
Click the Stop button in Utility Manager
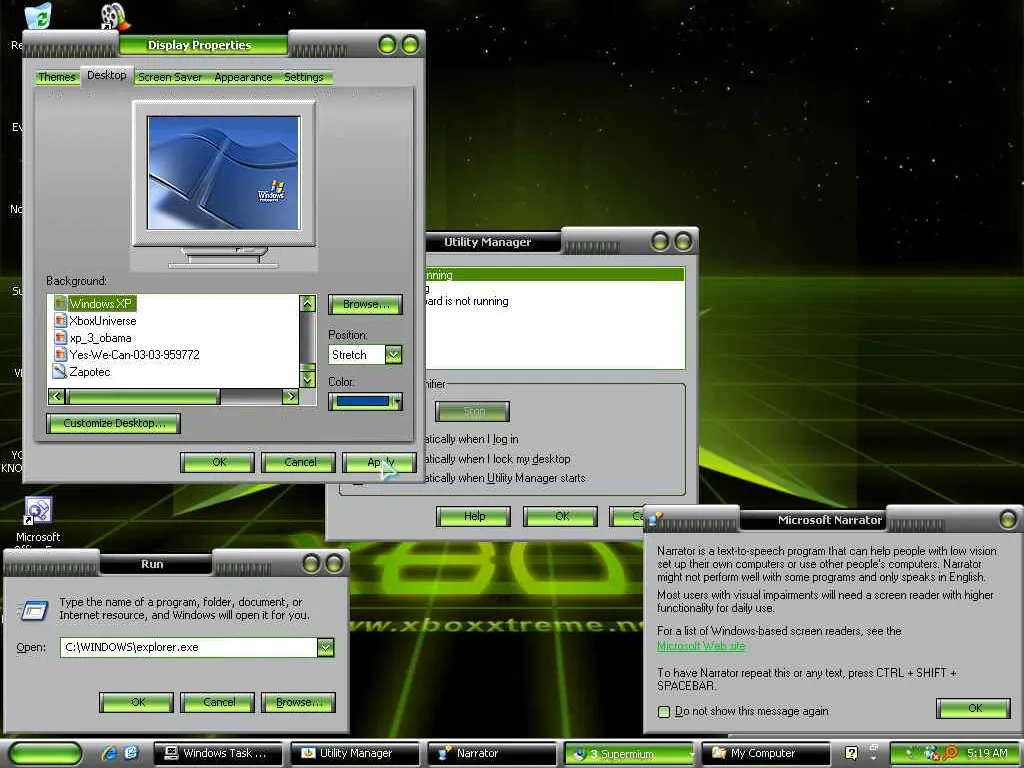tap(473, 411)
